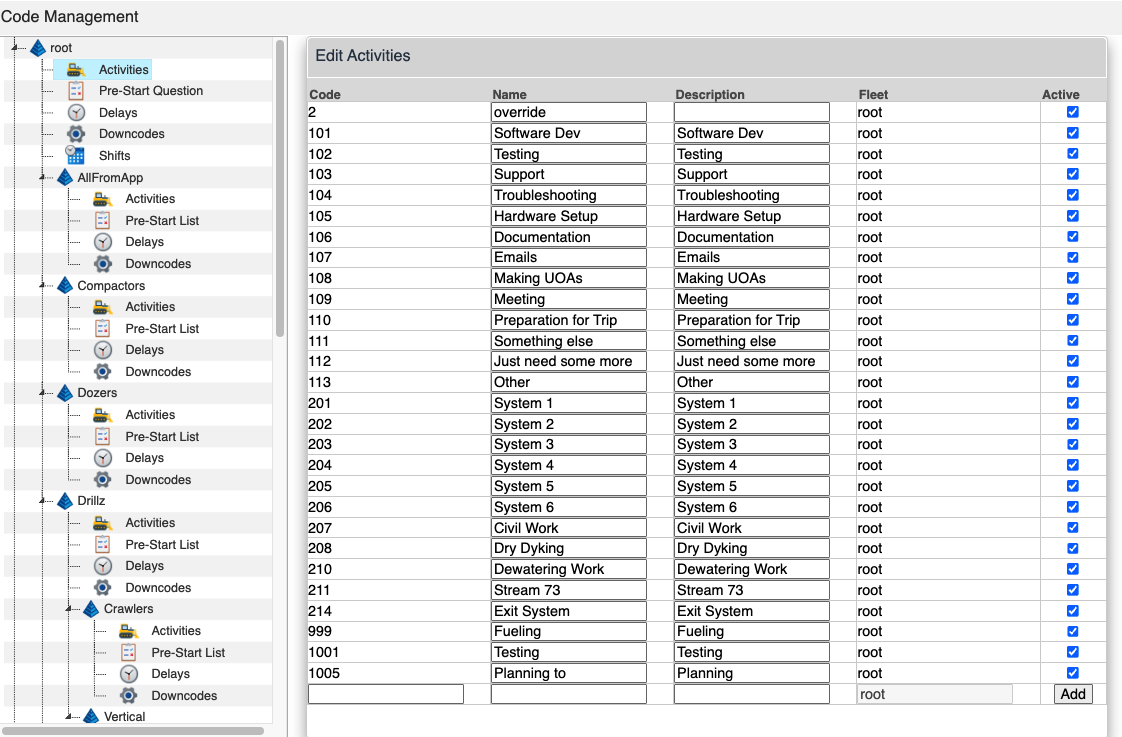Click the empty new Description input field
Viewport: 1122px width, 737px height.
click(x=752, y=694)
